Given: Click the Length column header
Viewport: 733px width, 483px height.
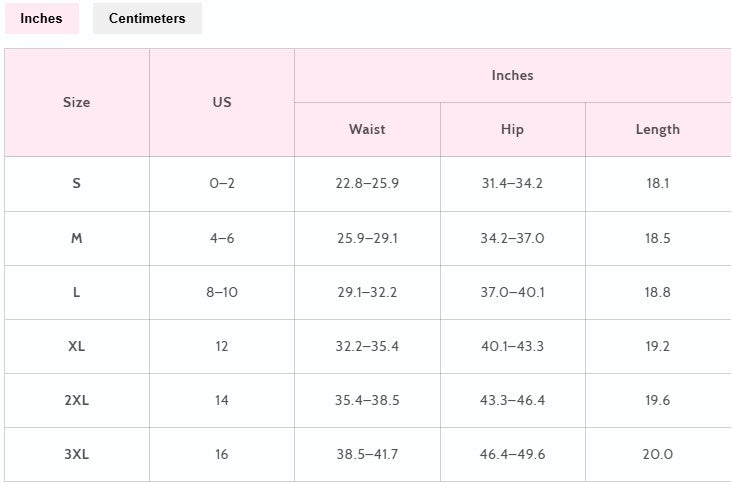Looking at the screenshot, I should [658, 130].
